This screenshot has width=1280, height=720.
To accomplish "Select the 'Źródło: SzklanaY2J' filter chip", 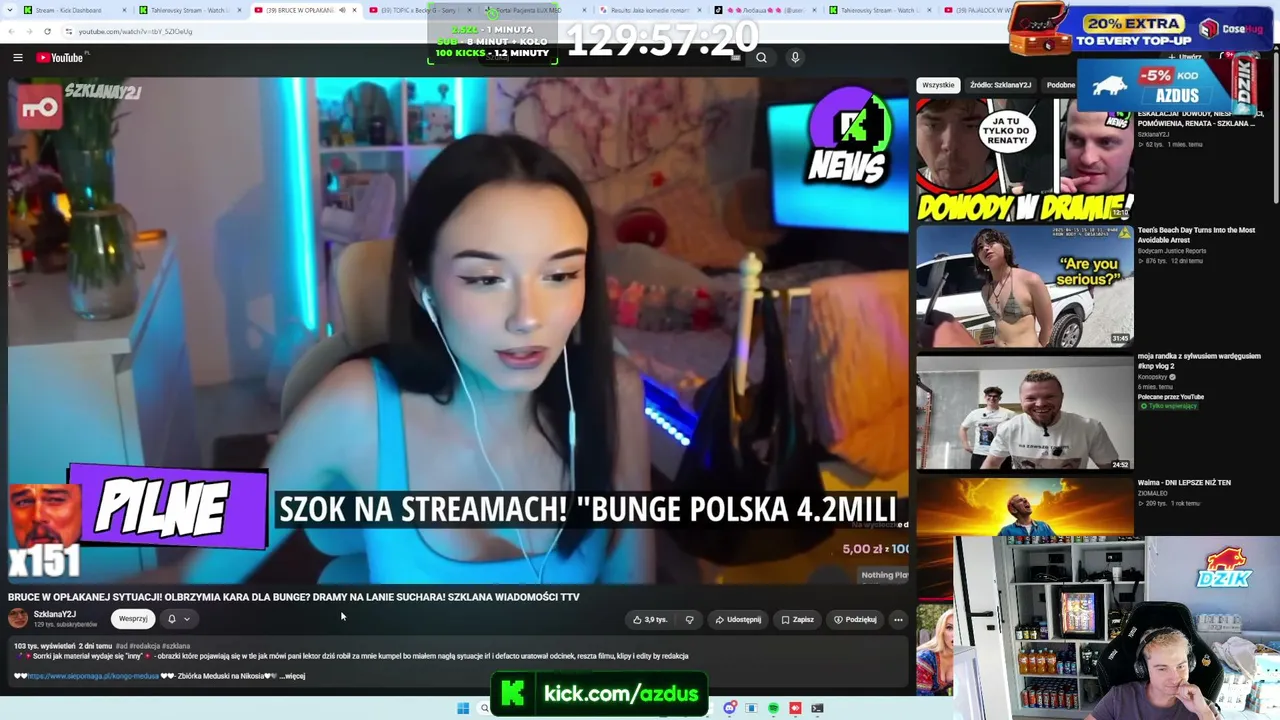I will coord(1000,85).
